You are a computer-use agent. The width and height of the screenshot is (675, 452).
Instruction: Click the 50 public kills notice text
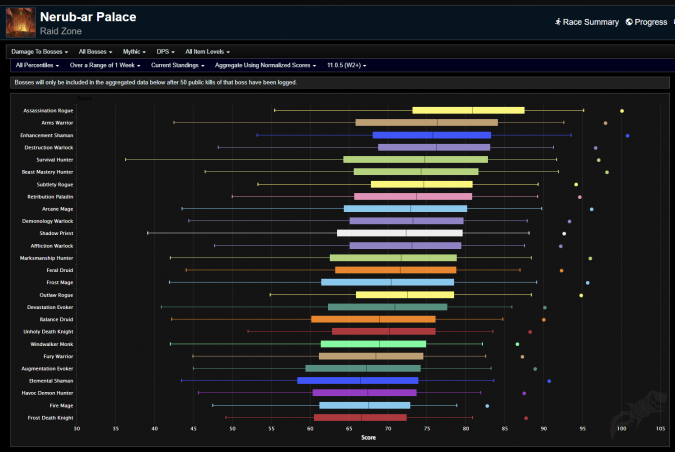pyautogui.click(x=156, y=82)
